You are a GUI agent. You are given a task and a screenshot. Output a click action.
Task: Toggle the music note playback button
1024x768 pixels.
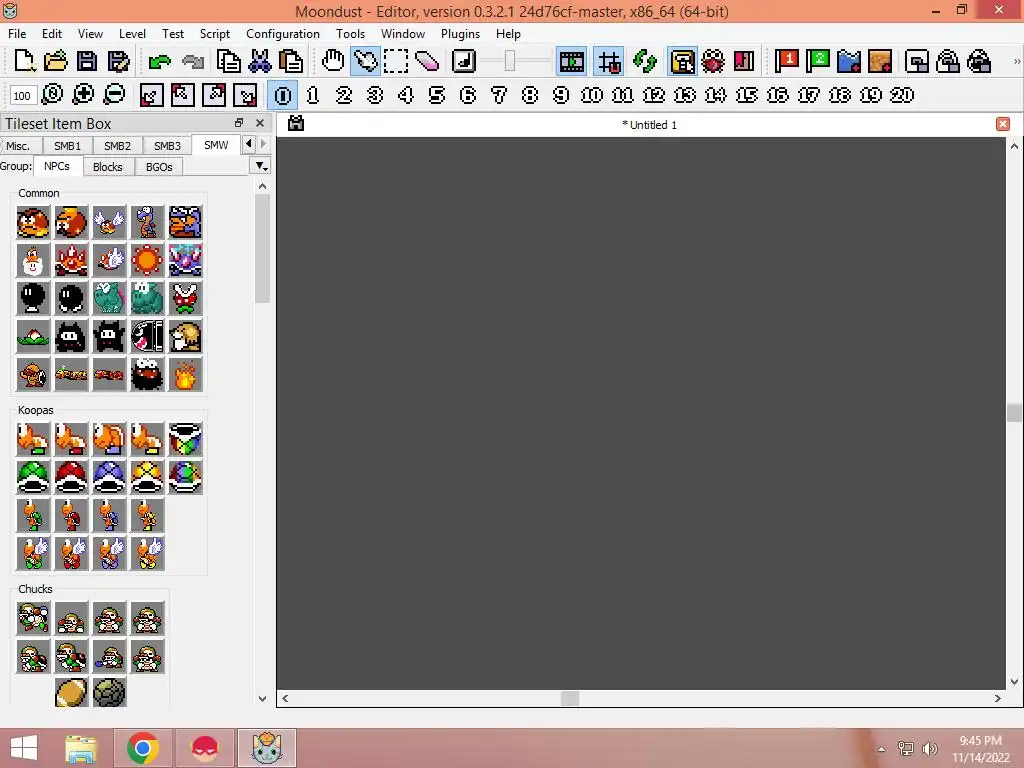coord(464,61)
